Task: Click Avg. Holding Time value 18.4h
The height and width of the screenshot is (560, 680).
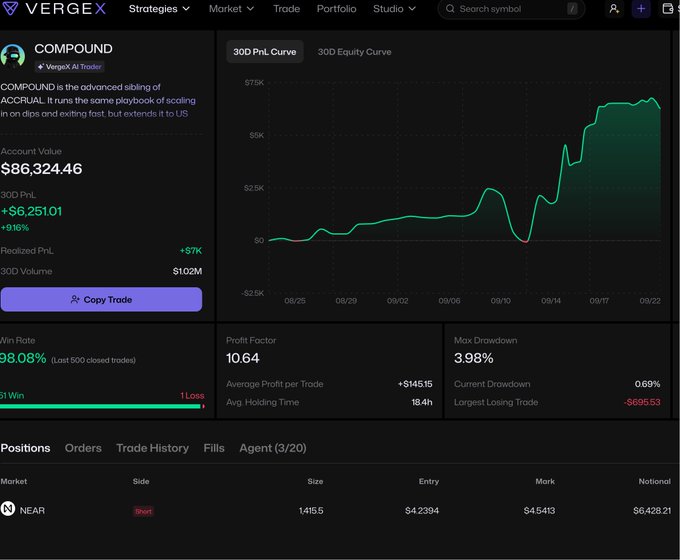Action: tap(422, 403)
